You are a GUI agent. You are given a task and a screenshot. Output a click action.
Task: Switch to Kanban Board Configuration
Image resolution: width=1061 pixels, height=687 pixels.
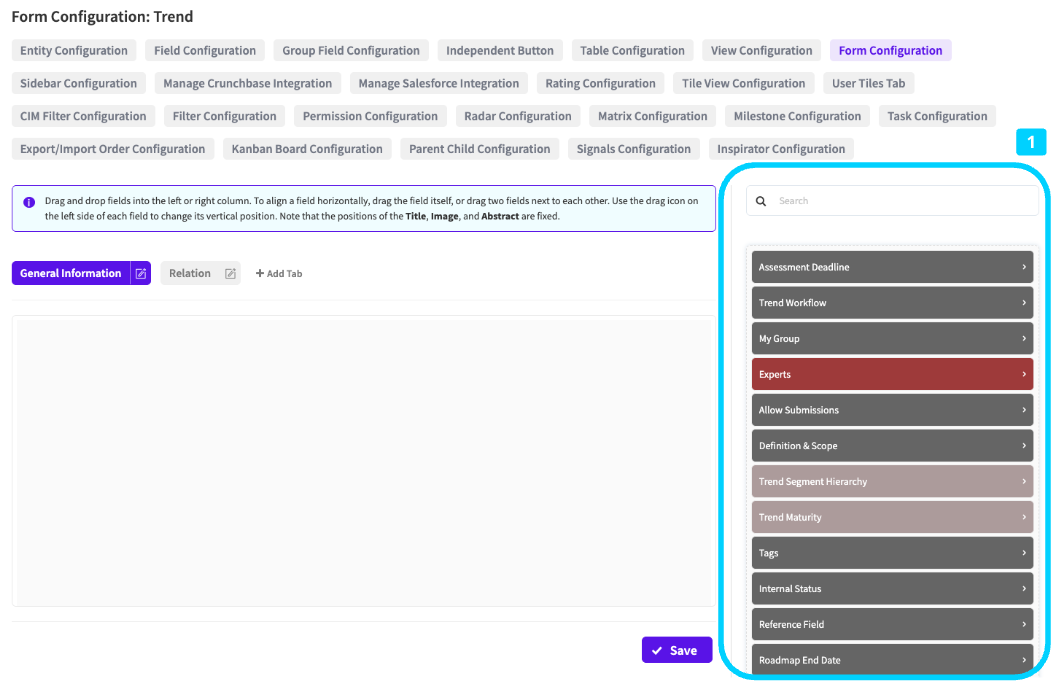[x=307, y=149]
